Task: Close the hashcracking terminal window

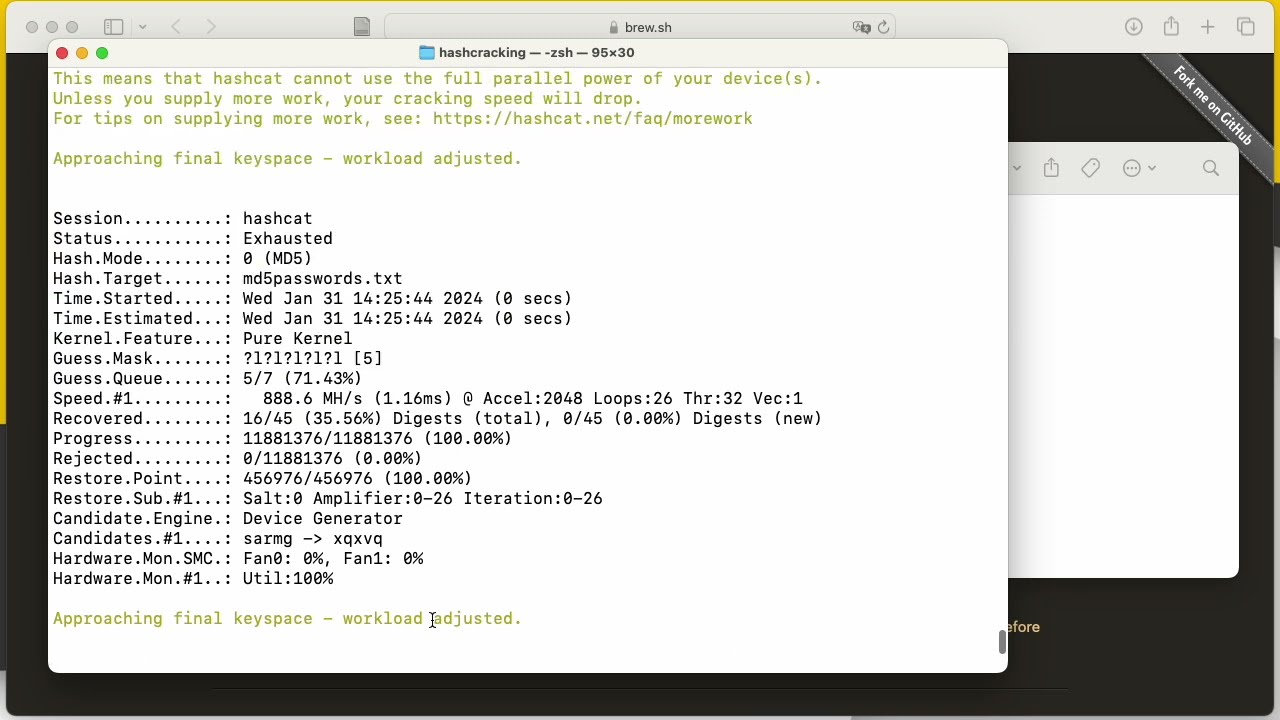Action: (x=62, y=53)
